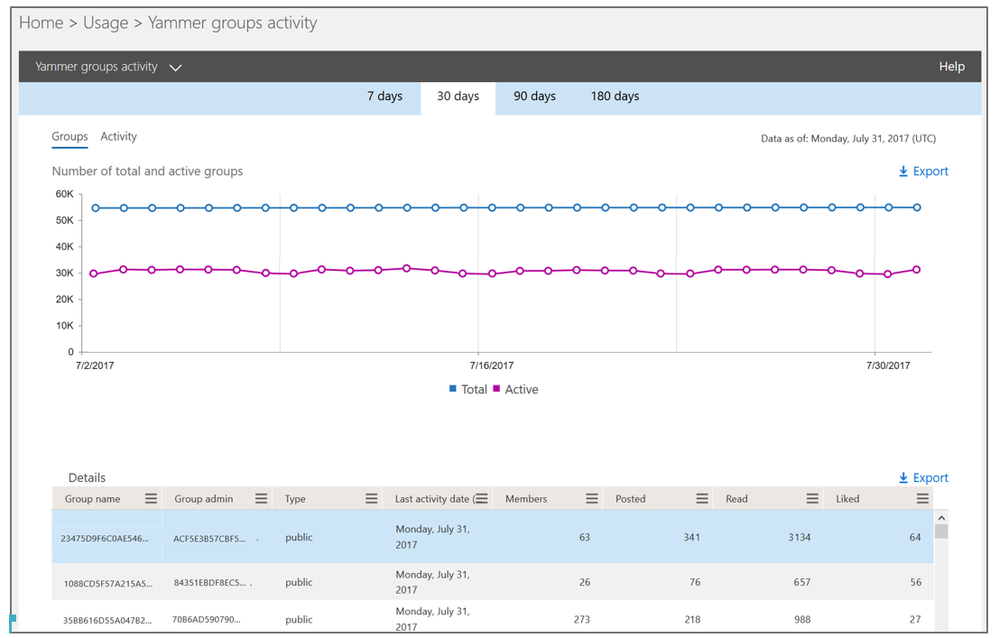
Task: Open Help in the report header
Action: [x=952, y=66]
